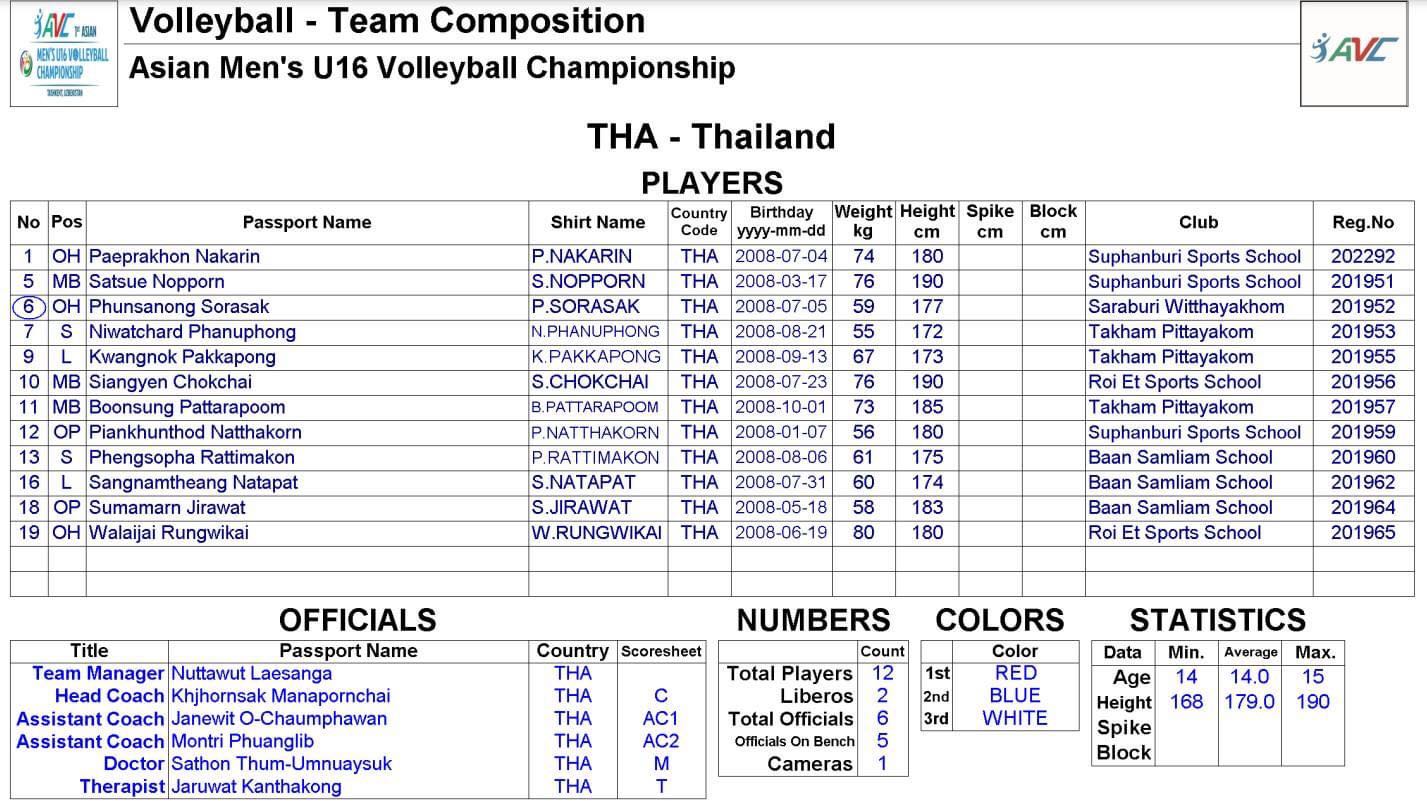Click the RED 1st color entry

(x=1015, y=673)
